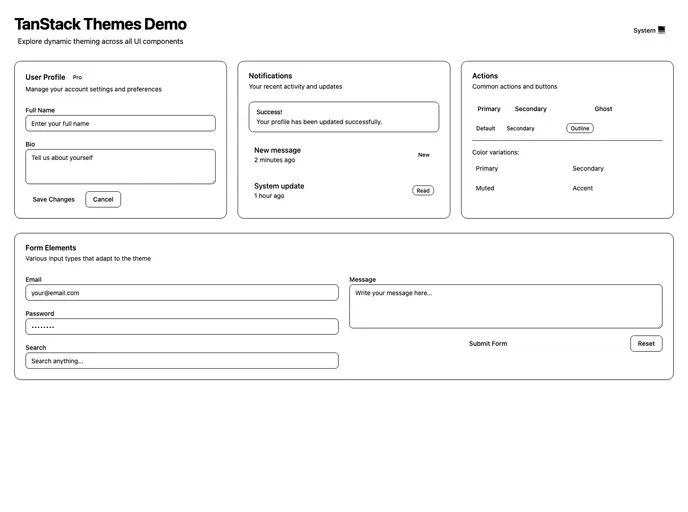The width and height of the screenshot is (688, 512).
Task: Click the Color variations: label
Action: tap(495, 152)
